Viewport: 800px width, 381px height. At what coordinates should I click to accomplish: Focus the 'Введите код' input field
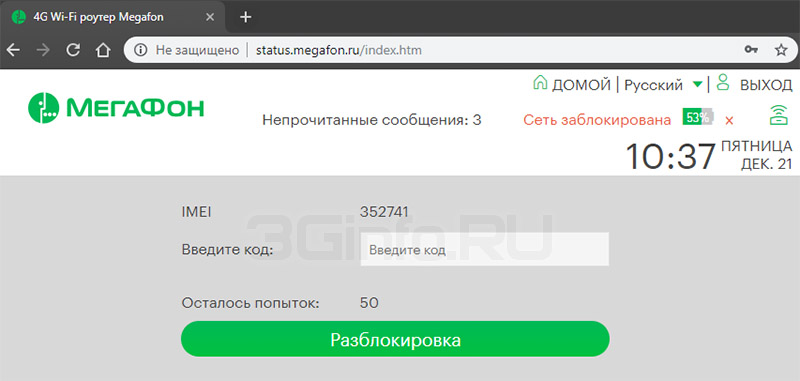click(x=485, y=249)
